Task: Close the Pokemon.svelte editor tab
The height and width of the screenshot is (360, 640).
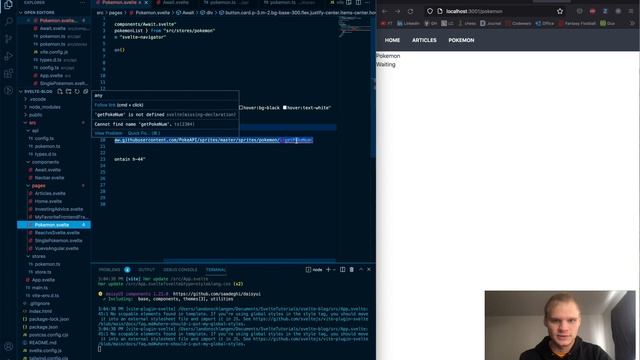Action: pyautogui.click(x=146, y=3)
